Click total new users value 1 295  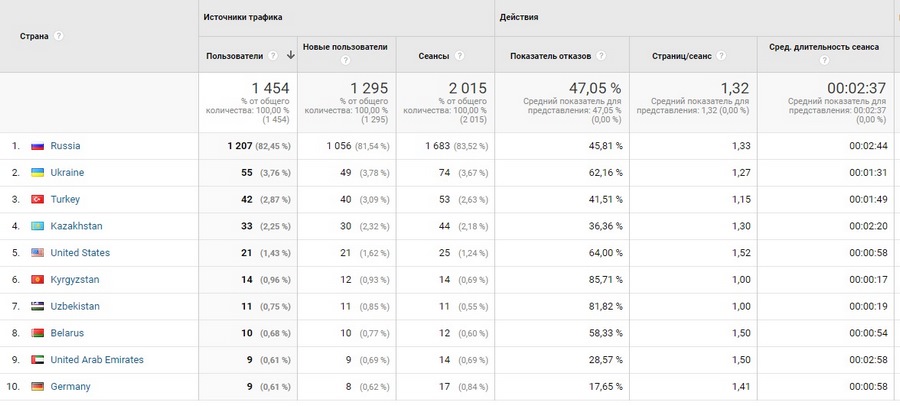pos(369,88)
